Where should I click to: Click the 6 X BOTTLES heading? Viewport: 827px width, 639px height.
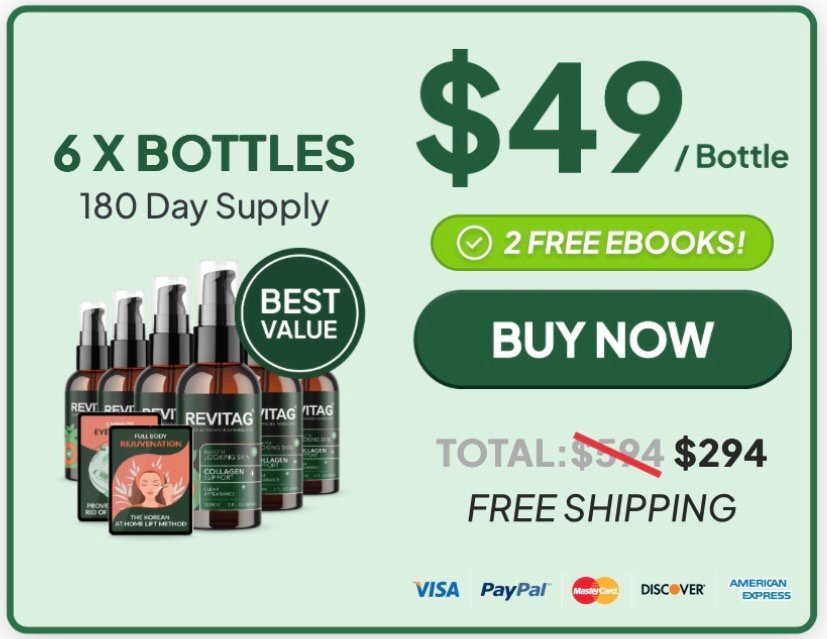pos(204,153)
